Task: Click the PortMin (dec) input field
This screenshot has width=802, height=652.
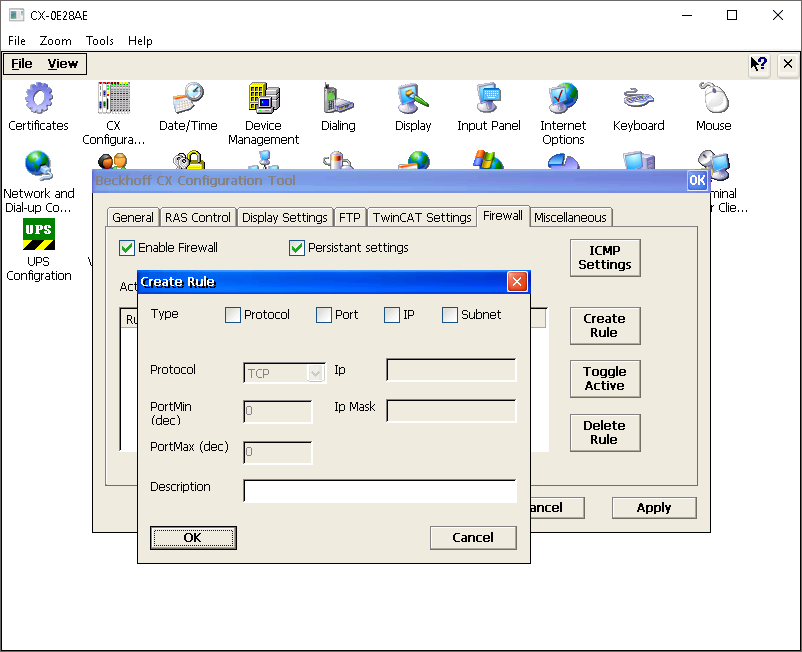Action: coord(278,412)
